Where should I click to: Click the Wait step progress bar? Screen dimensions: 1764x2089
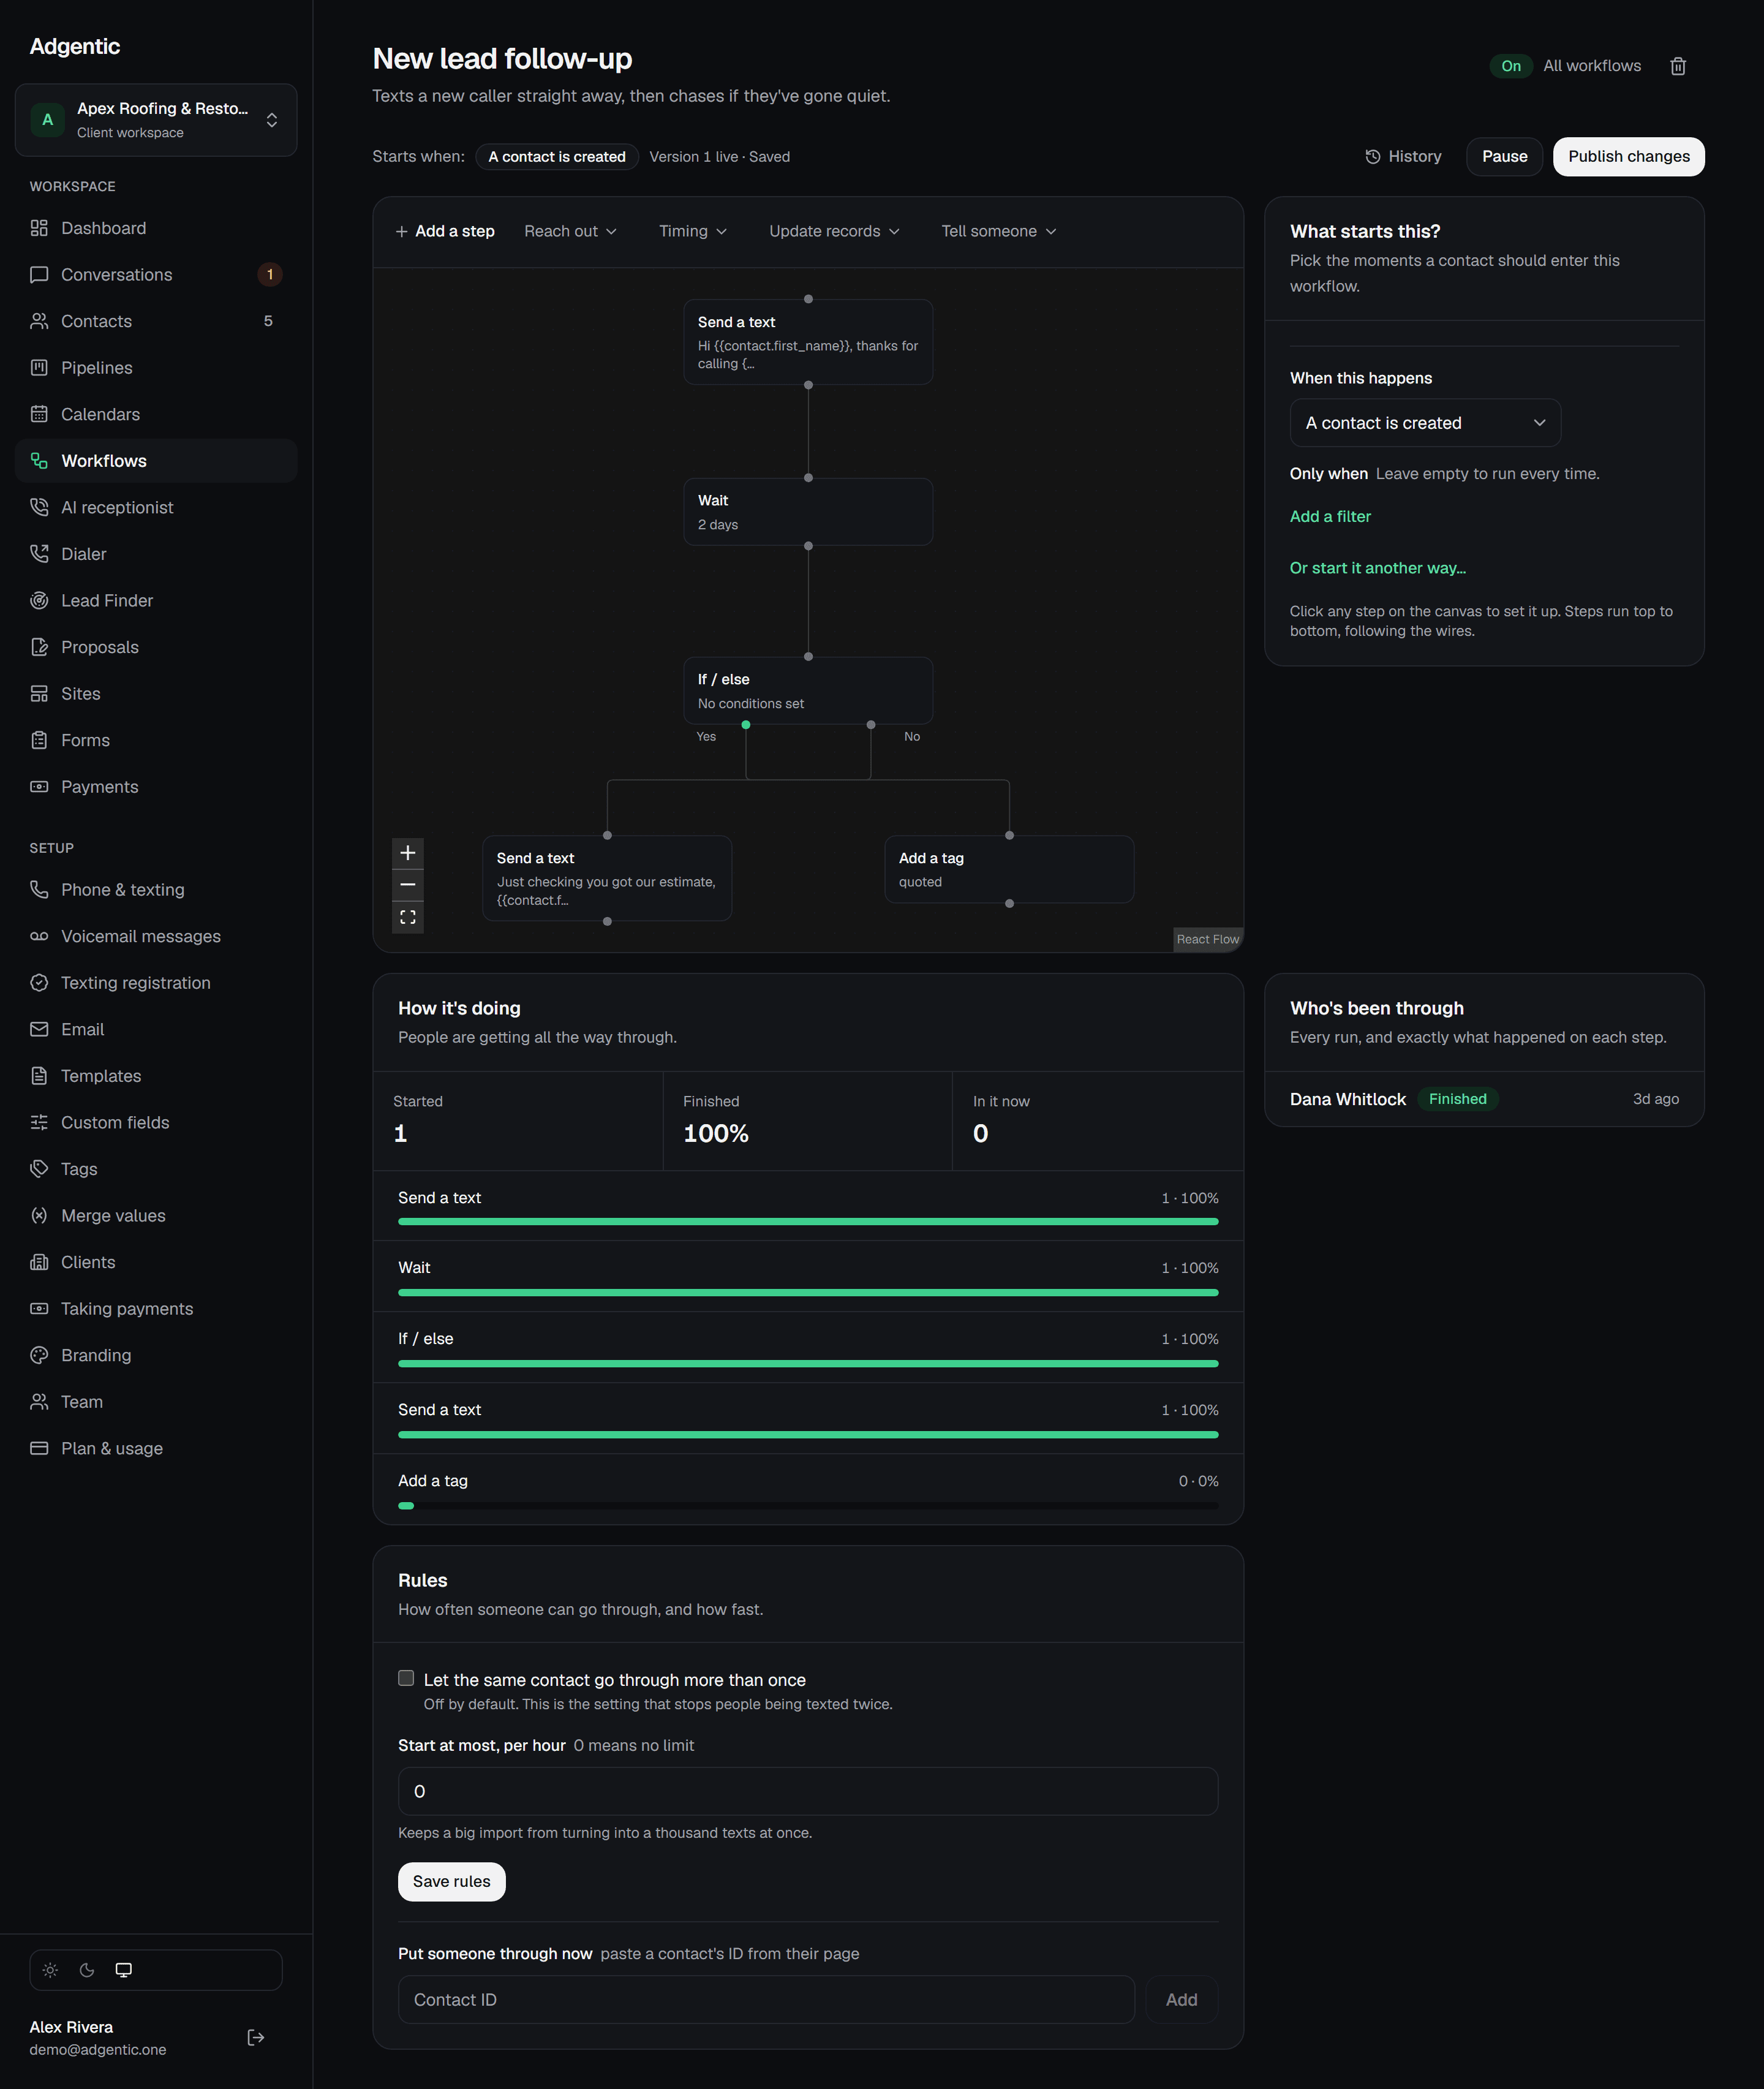[x=808, y=1293]
